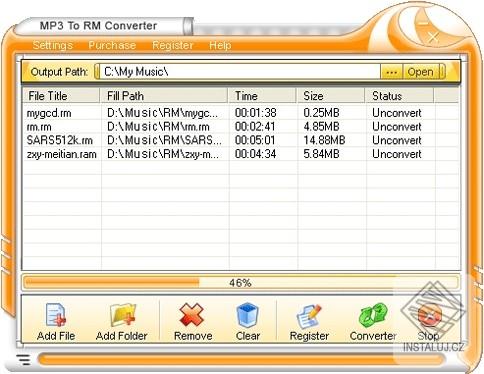Click the 46% conversion progress bar
The image size is (484, 374).
[x=241, y=283]
